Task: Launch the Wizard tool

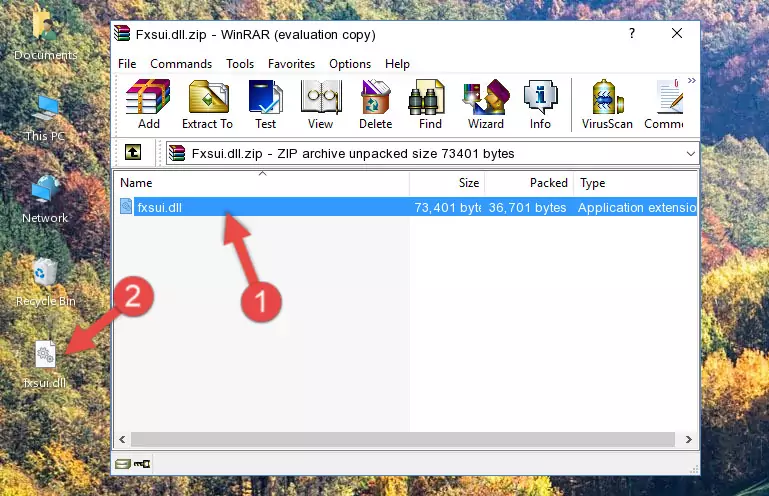Action: click(x=486, y=104)
